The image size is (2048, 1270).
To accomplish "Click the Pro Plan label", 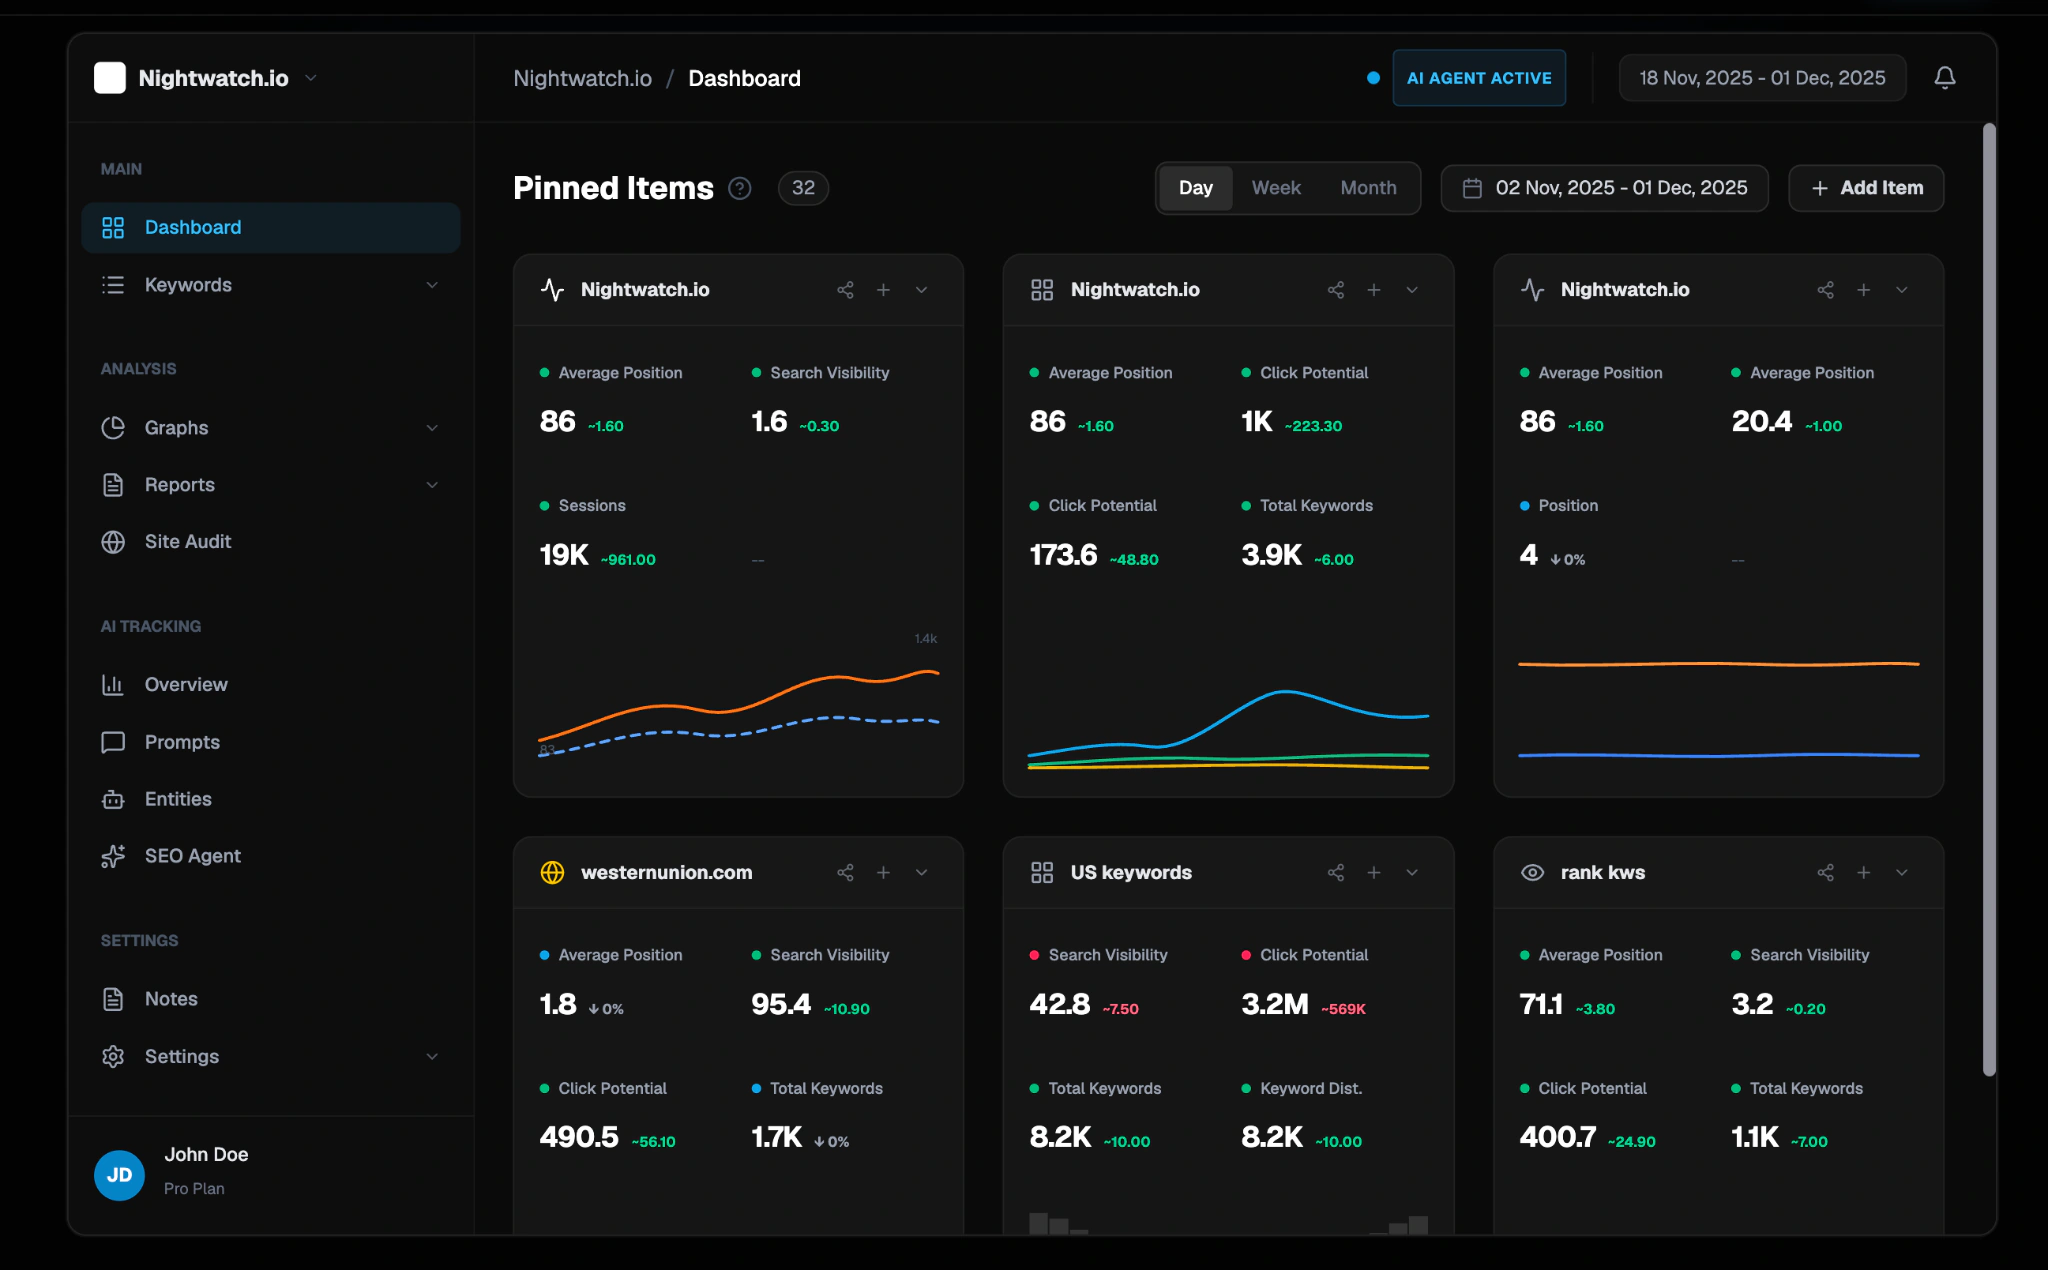I will 194,1189.
